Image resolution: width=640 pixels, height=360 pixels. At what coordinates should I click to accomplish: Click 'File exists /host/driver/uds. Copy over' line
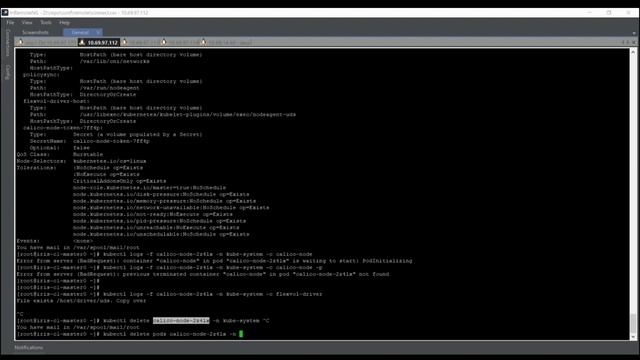pyautogui.click(x=81, y=301)
